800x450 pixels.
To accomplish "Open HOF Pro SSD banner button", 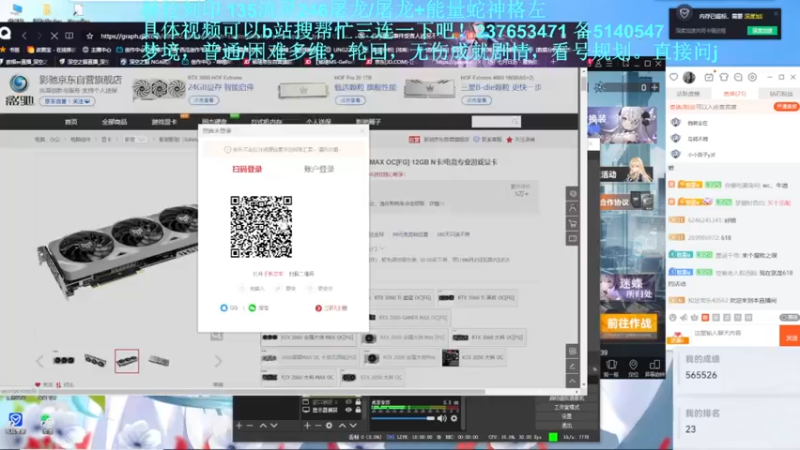I will click(x=351, y=100).
